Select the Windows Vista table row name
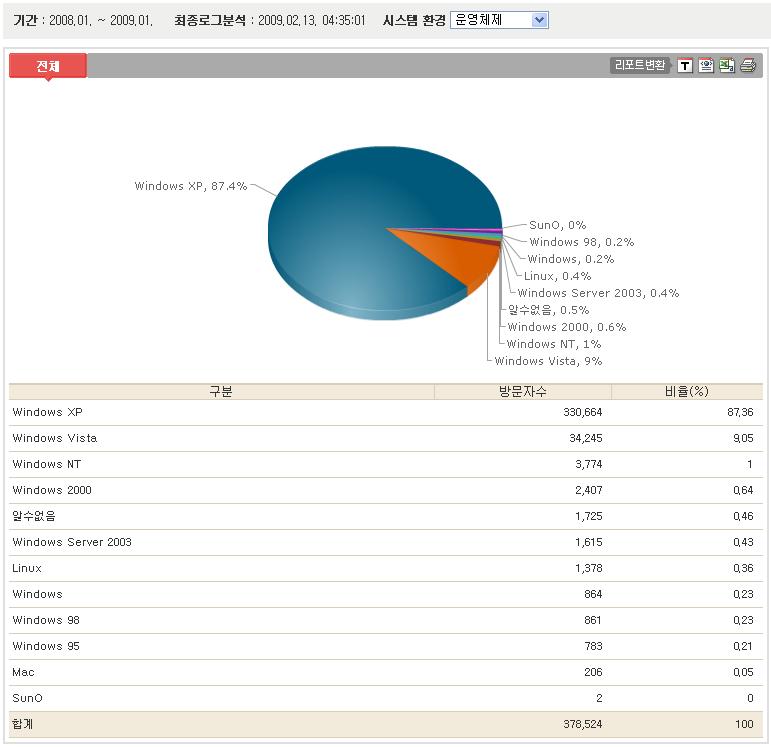 tap(55, 438)
